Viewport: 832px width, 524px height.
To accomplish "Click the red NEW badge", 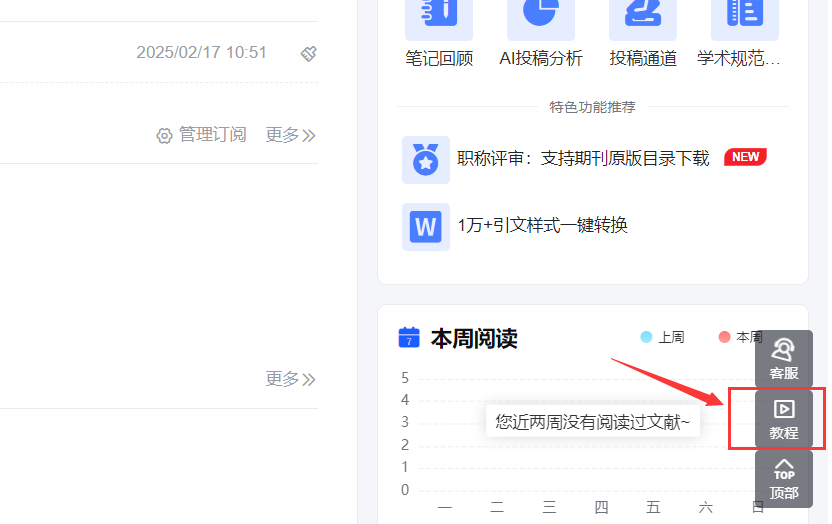I will click(745, 157).
